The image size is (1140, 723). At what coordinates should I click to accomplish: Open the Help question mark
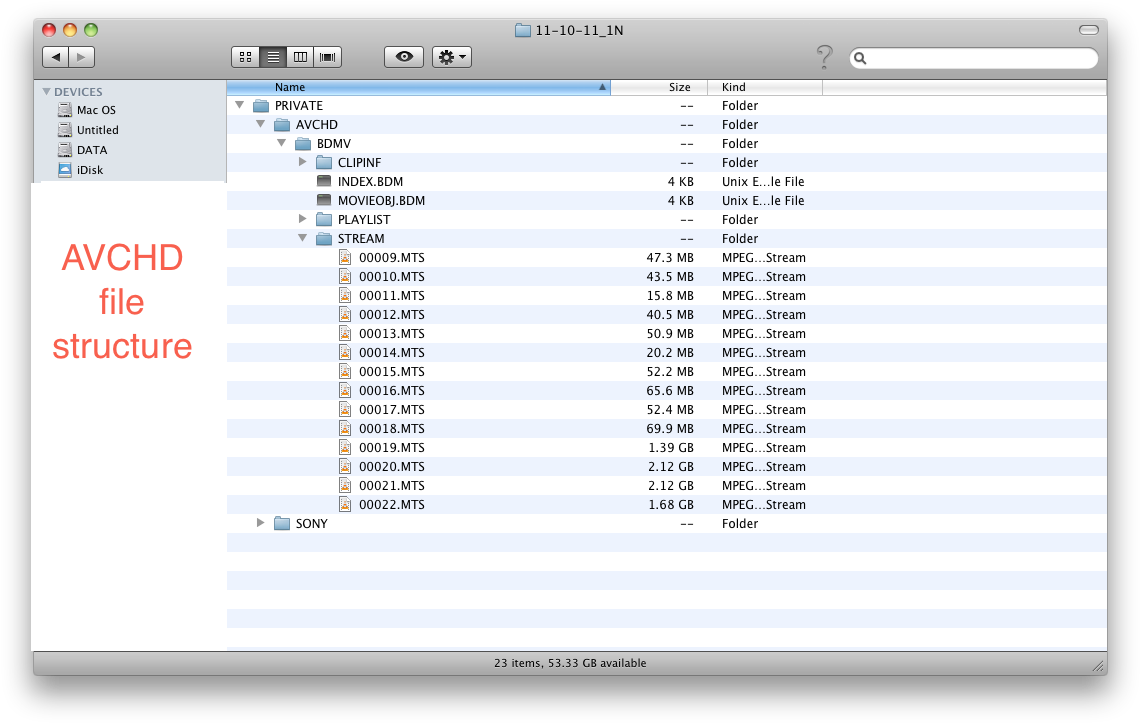(823, 57)
